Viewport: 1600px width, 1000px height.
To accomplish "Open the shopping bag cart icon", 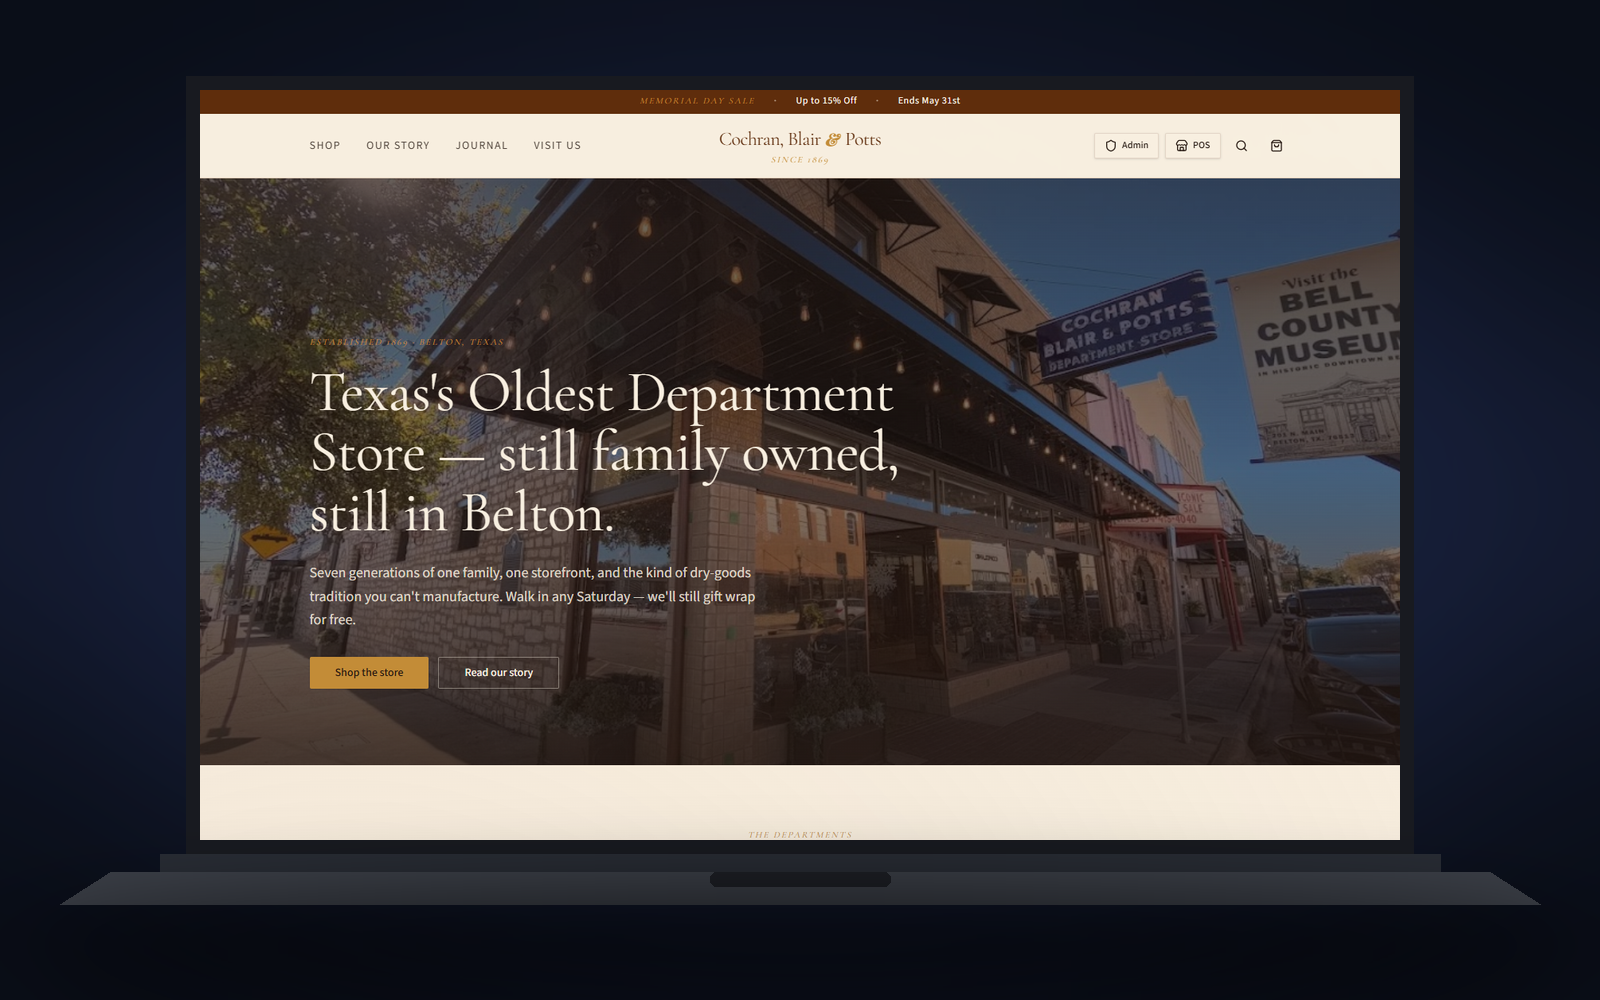I will tap(1276, 146).
